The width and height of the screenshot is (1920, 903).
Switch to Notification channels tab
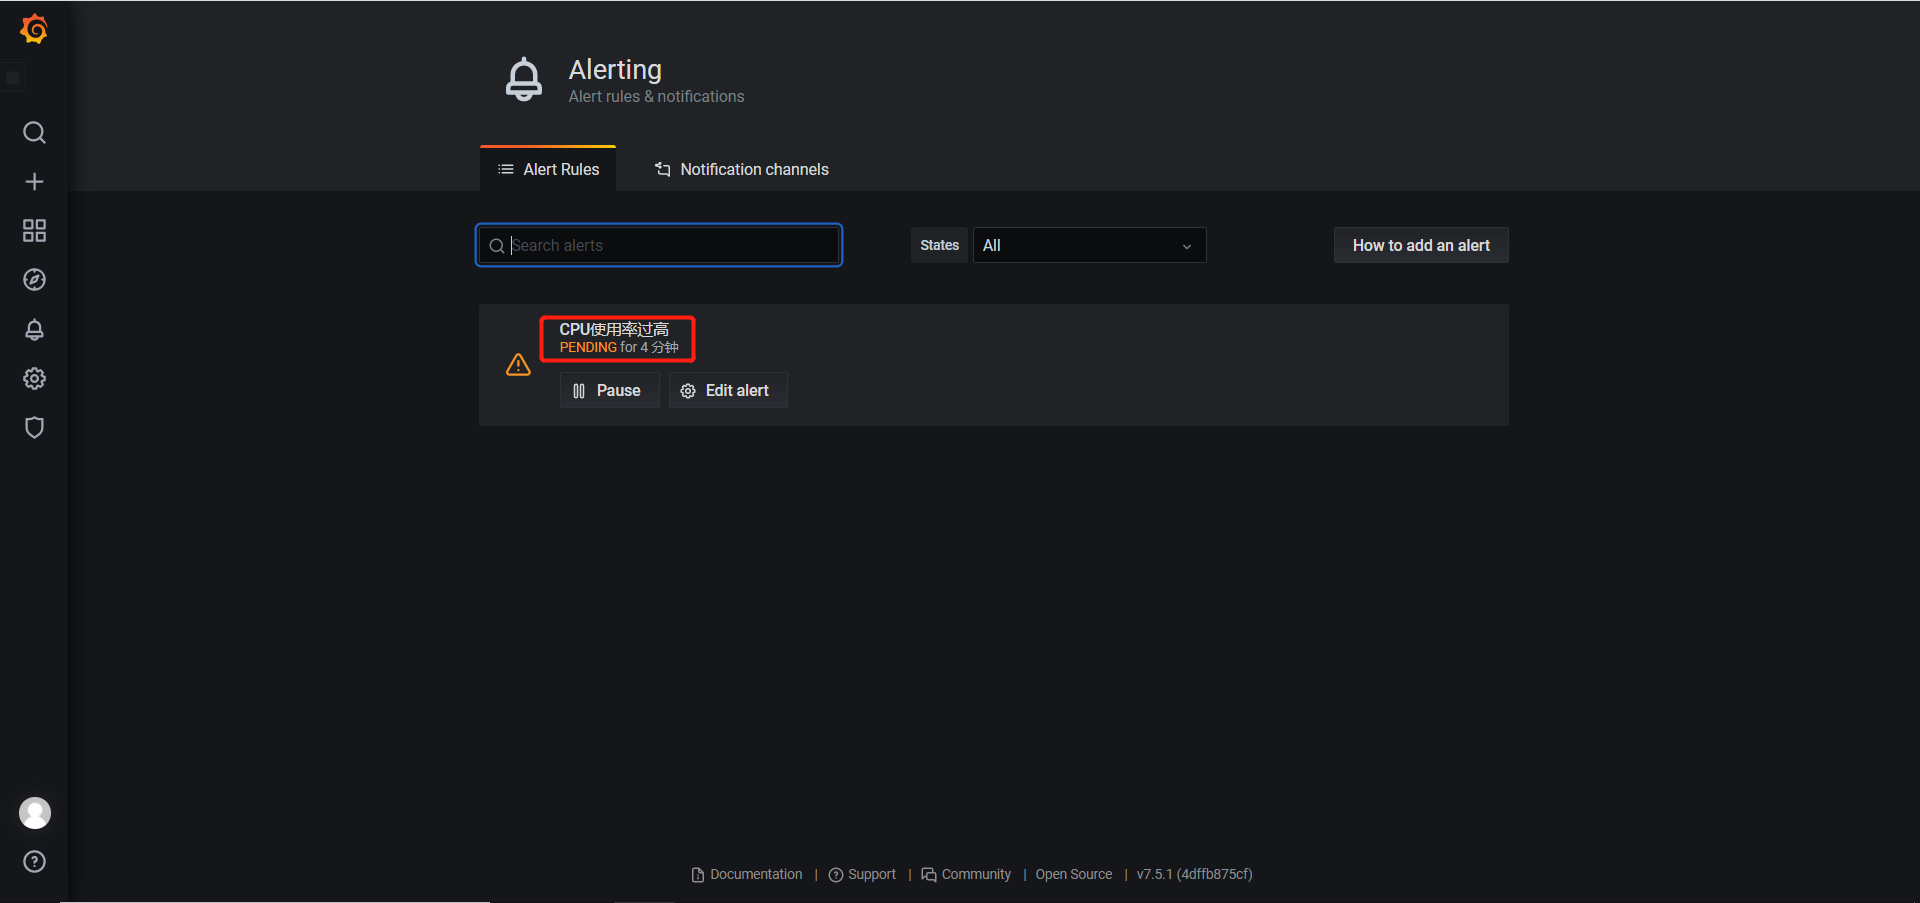(x=742, y=170)
